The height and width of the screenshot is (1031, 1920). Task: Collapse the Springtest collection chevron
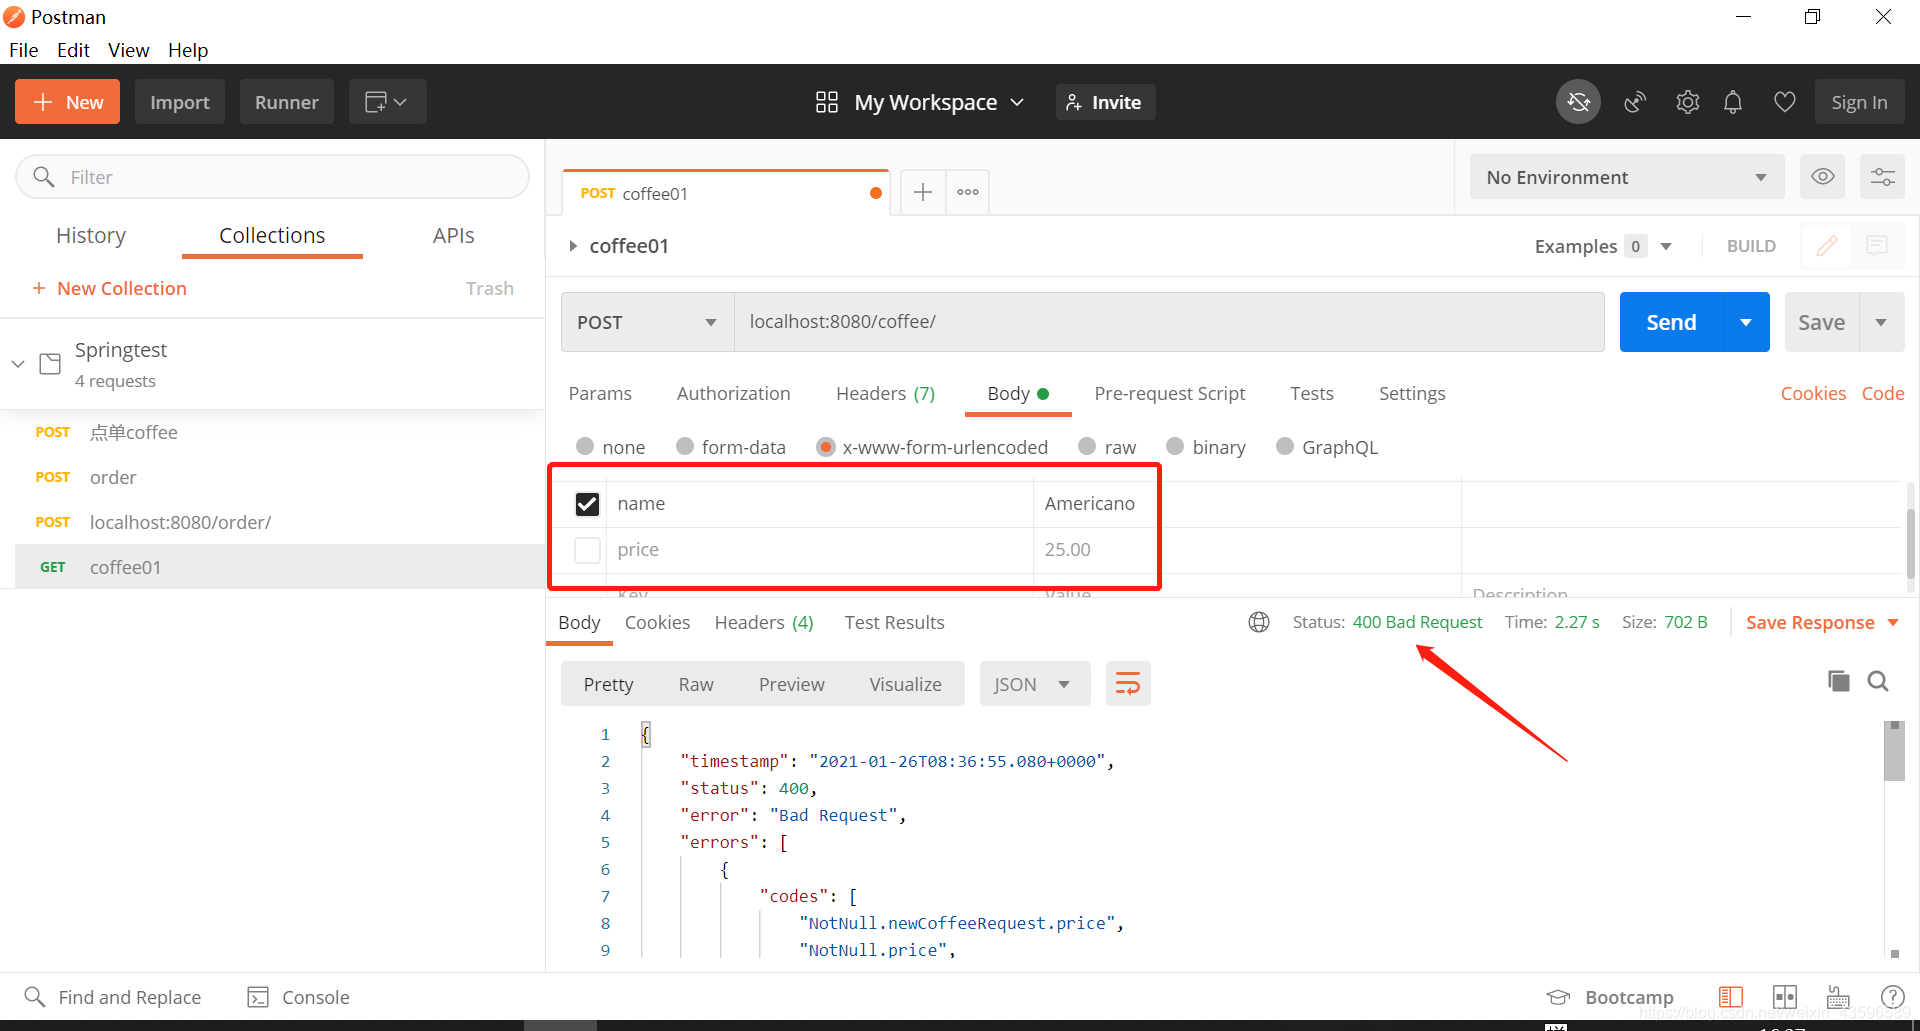pyautogui.click(x=18, y=363)
